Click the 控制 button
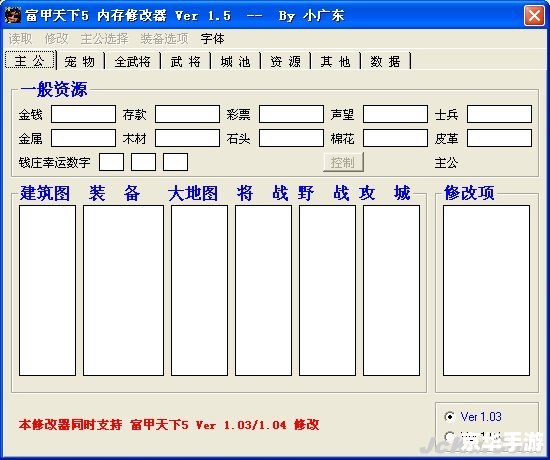Viewport: 550px width, 460px height. [x=343, y=162]
